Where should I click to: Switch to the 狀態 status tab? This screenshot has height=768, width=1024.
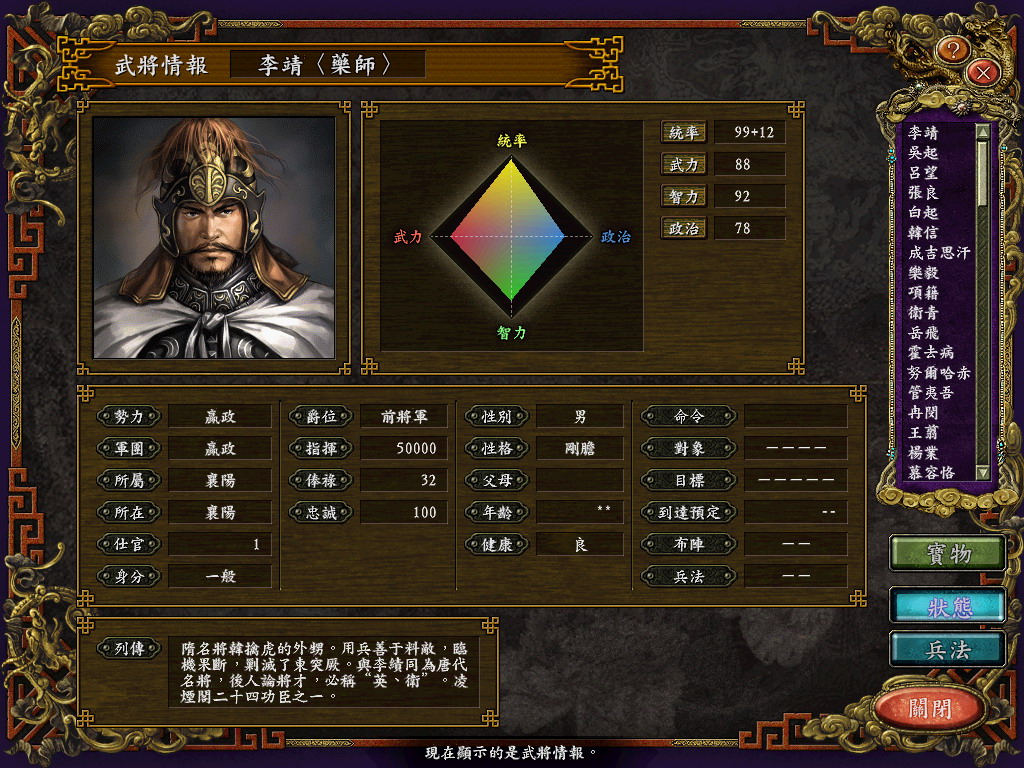click(x=948, y=606)
